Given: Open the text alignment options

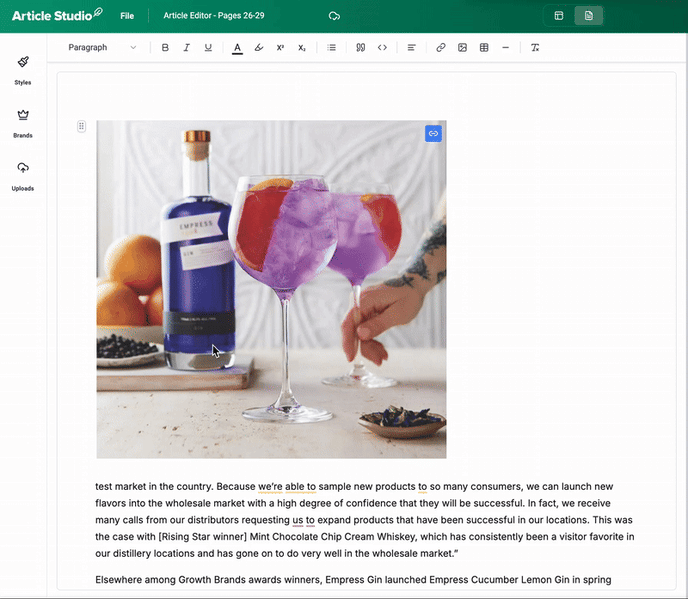Looking at the screenshot, I should point(411,48).
